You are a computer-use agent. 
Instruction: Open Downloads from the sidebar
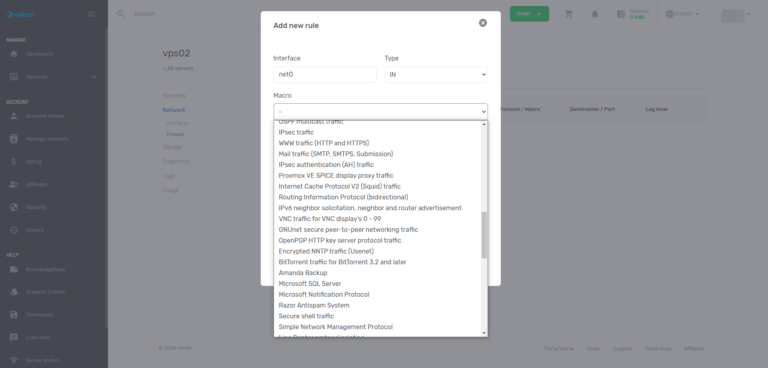pos(40,315)
